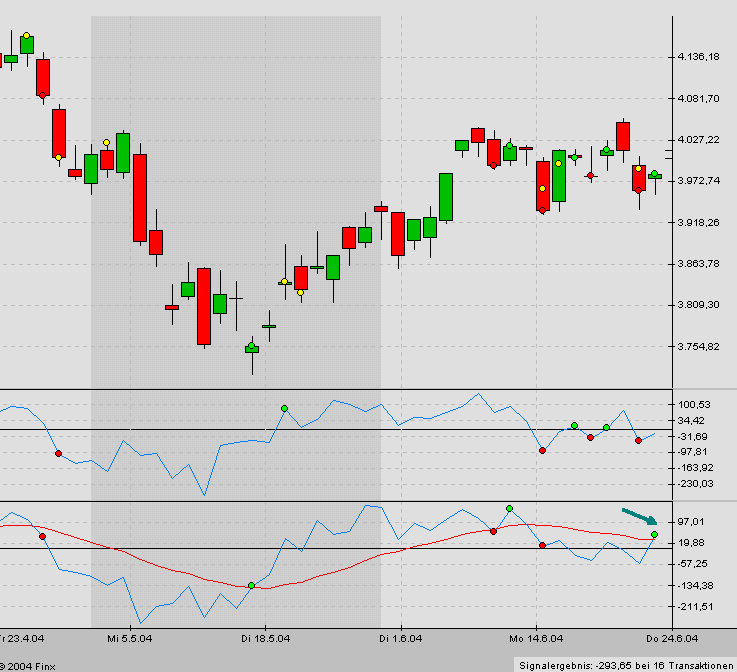Select the 3.754,82 price axis label

tap(698, 347)
